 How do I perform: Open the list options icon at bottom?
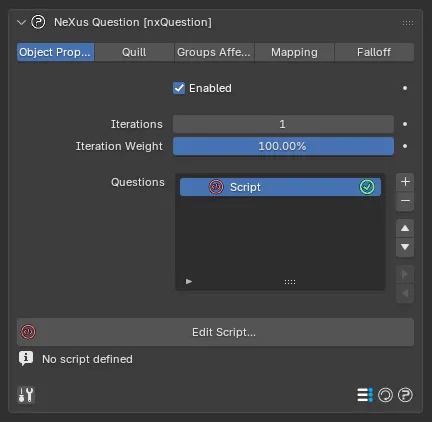365,395
